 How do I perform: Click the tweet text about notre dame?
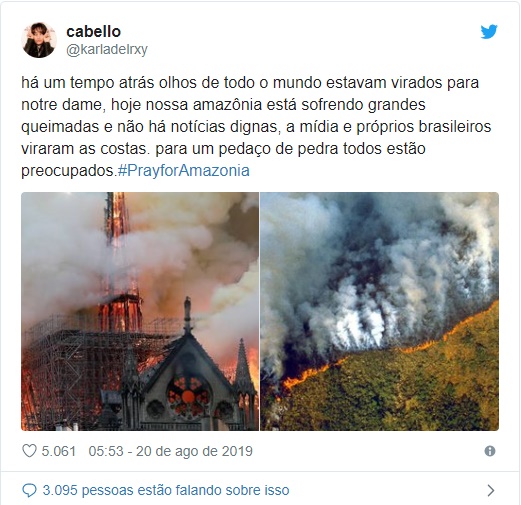tap(256, 126)
